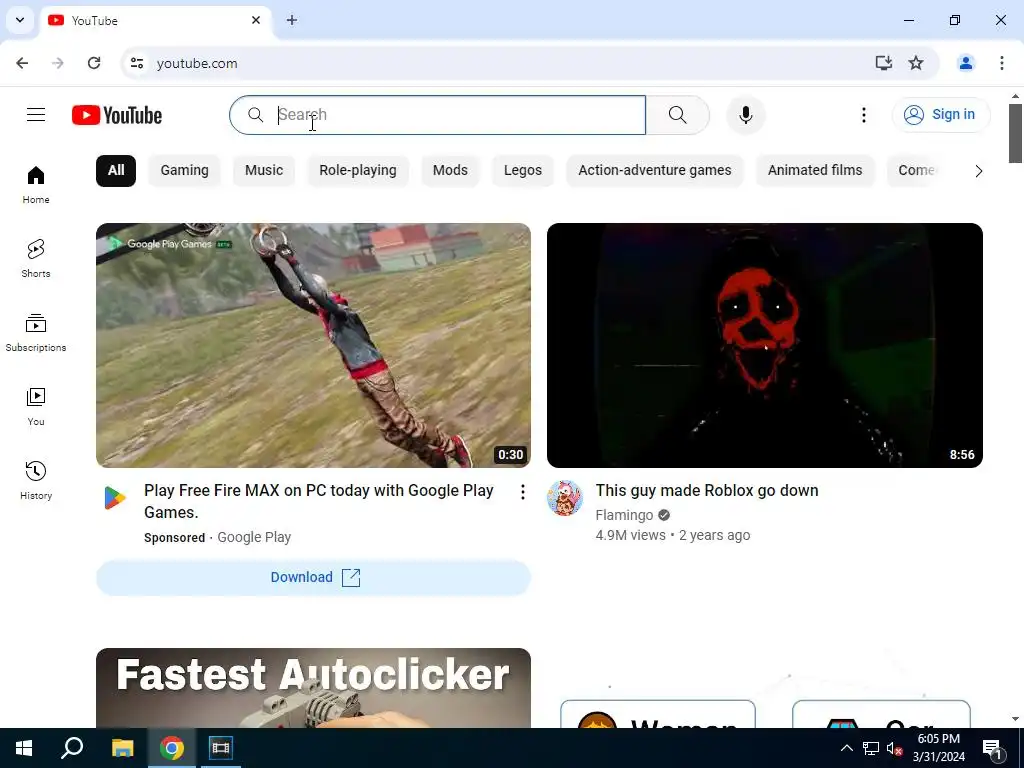
Task: Click the Sign in button
Action: point(940,114)
